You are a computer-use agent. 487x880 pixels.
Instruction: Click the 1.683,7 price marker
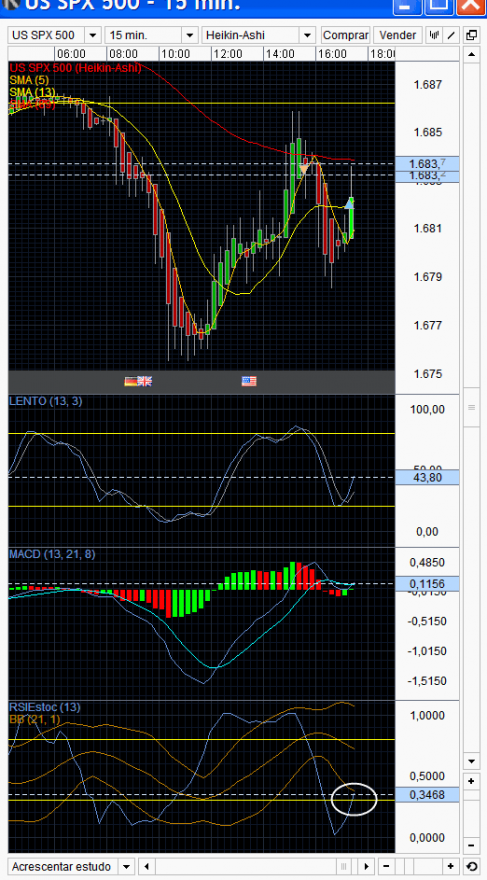pos(428,163)
